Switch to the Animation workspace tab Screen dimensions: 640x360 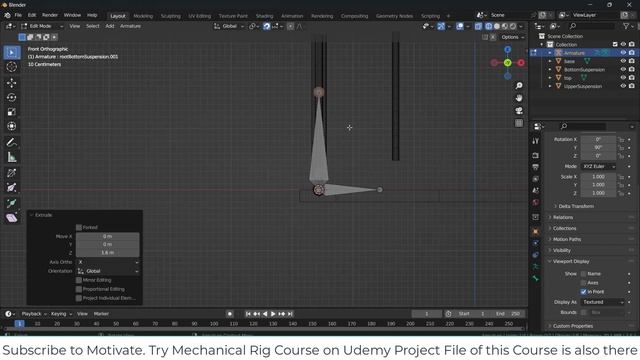[292, 16]
